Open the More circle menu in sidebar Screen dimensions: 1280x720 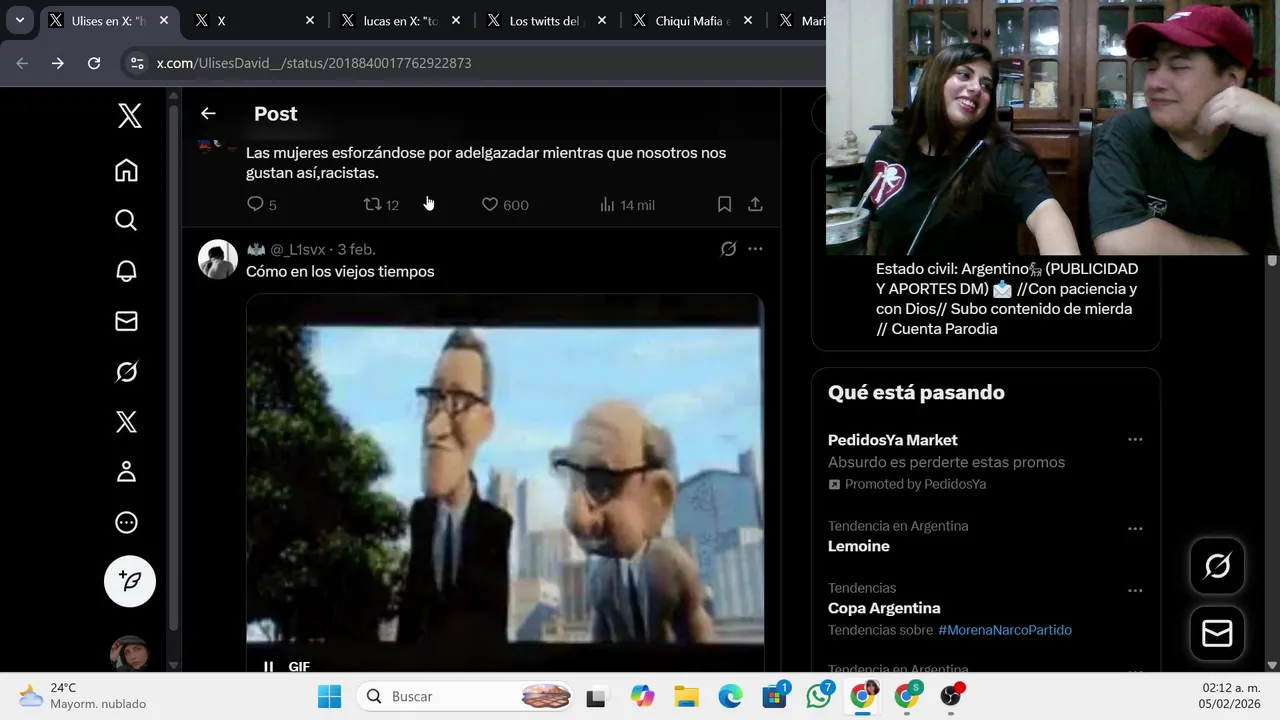coord(126,522)
